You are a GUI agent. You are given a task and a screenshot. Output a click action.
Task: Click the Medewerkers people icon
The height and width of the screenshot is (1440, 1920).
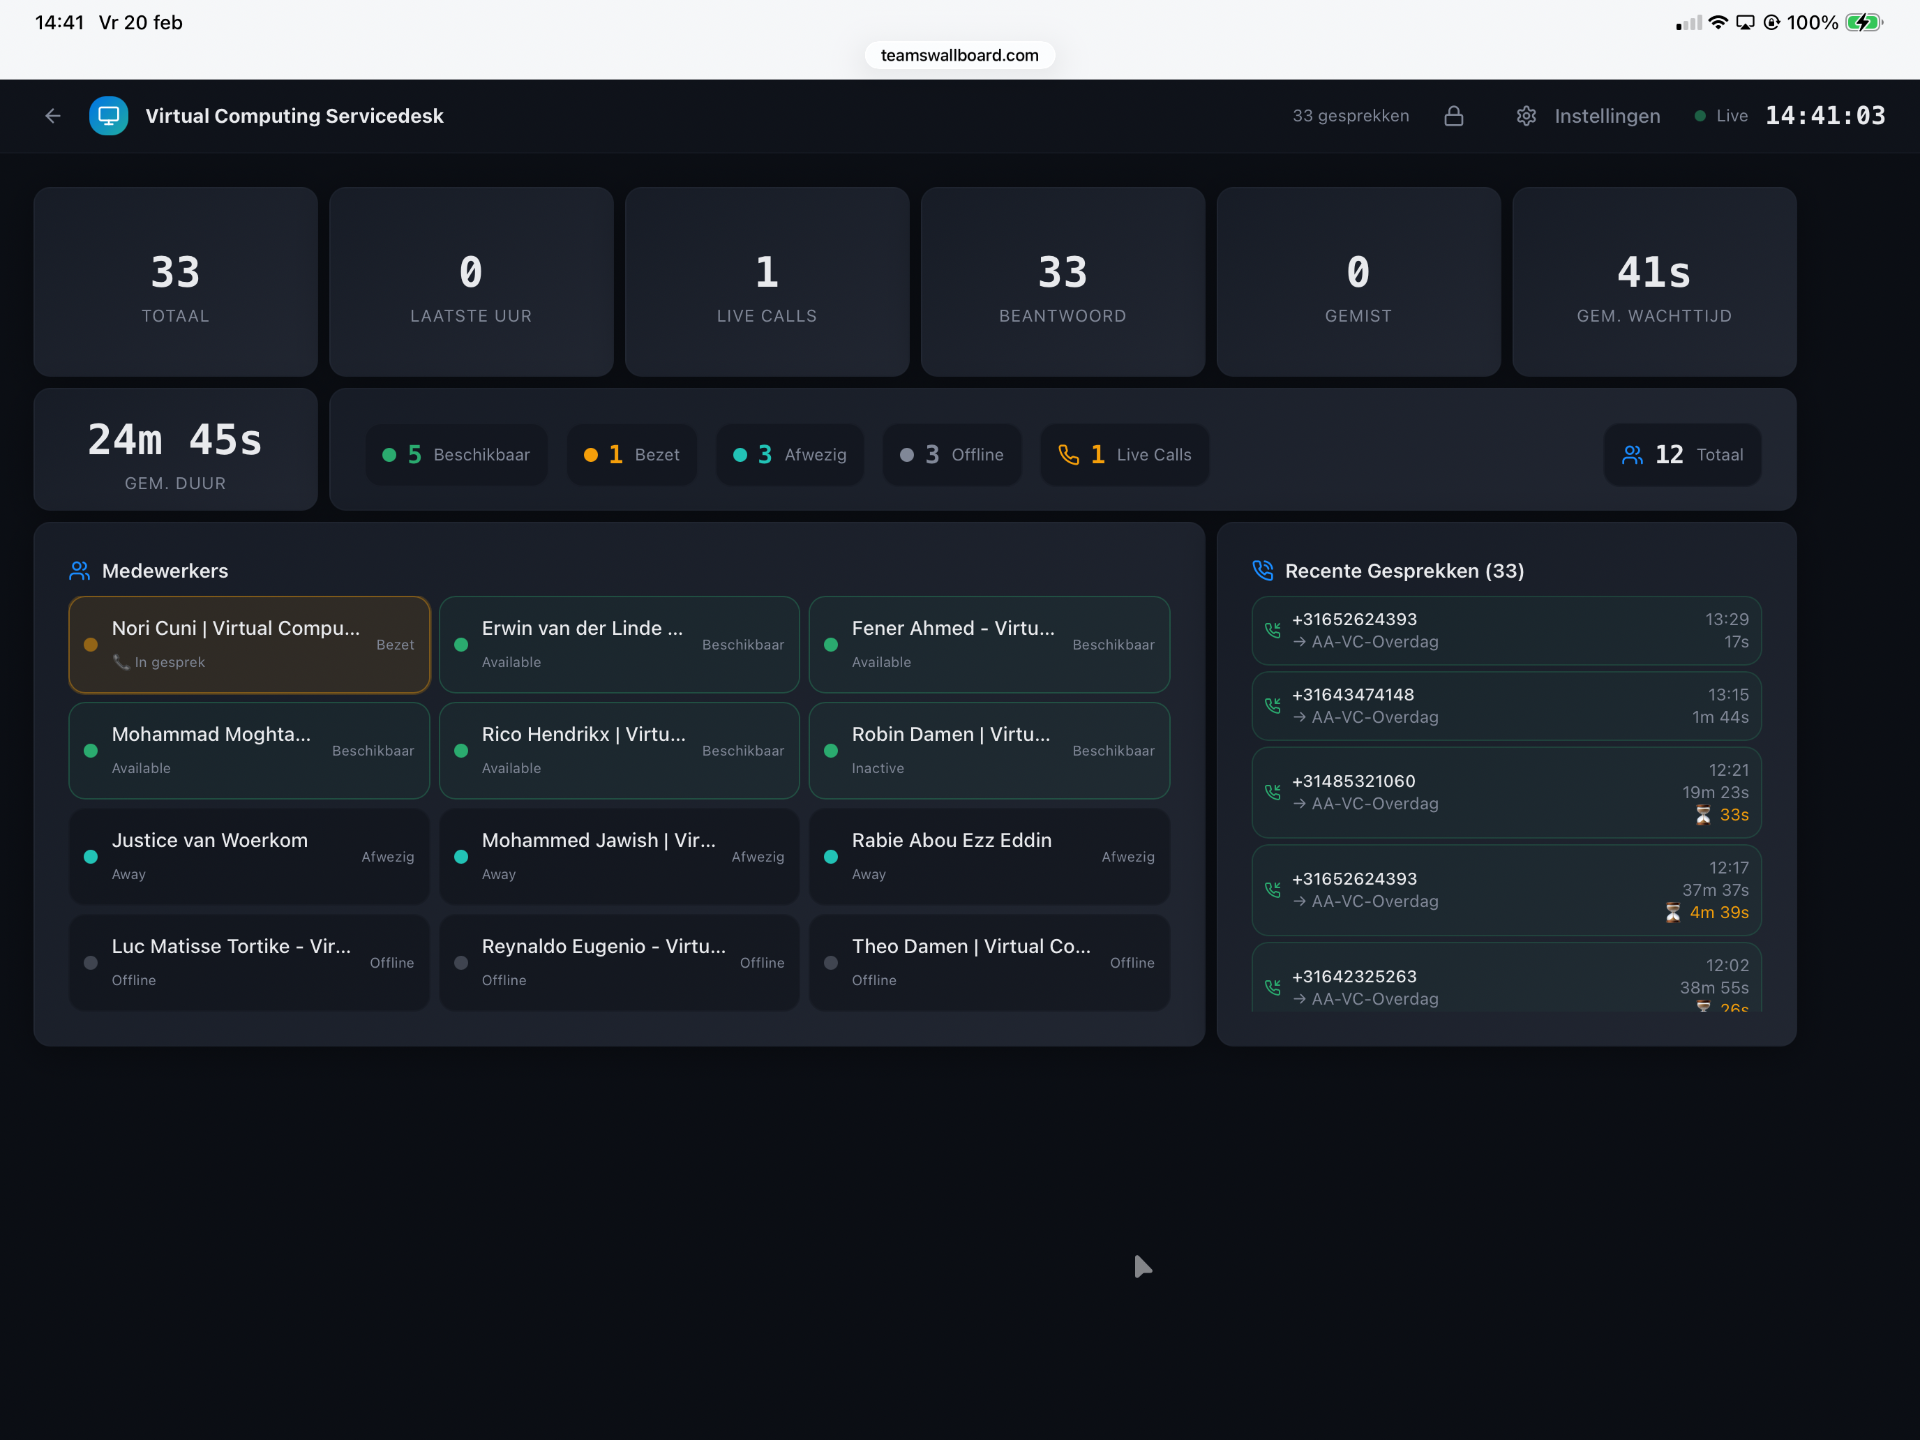(x=80, y=571)
